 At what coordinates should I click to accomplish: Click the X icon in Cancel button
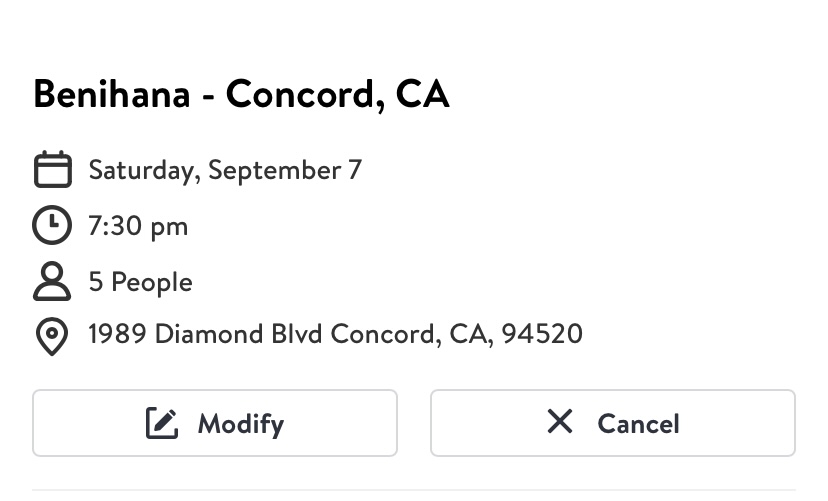[x=560, y=422]
